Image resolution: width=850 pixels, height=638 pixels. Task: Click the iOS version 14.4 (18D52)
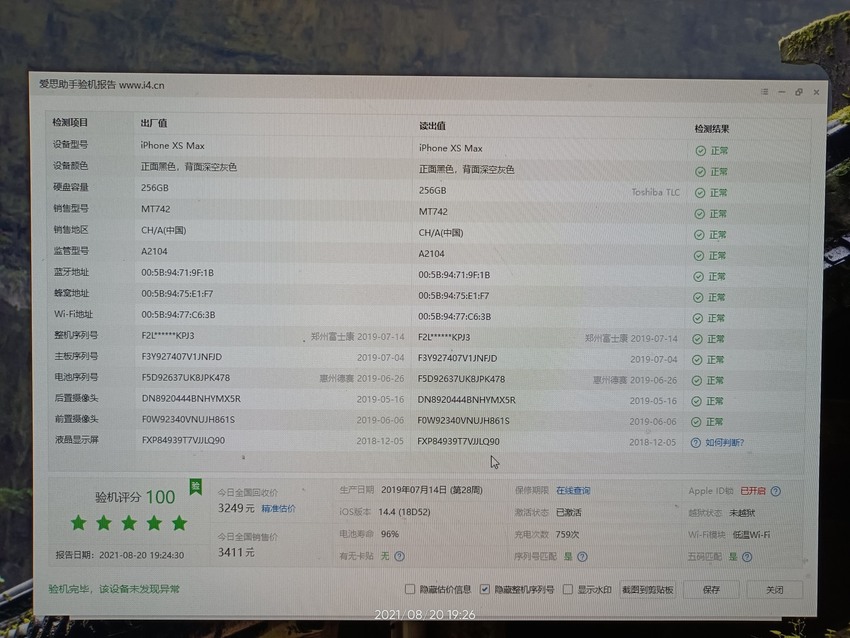click(x=404, y=512)
